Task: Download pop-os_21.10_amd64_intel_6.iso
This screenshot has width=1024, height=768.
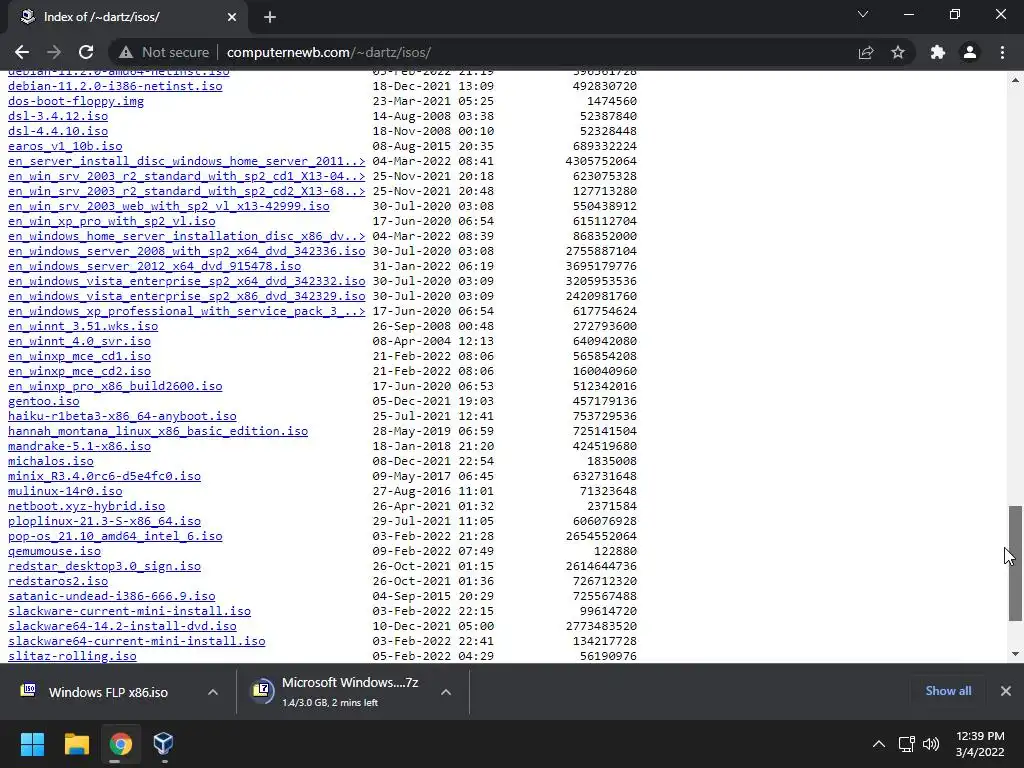Action: [x=115, y=537]
